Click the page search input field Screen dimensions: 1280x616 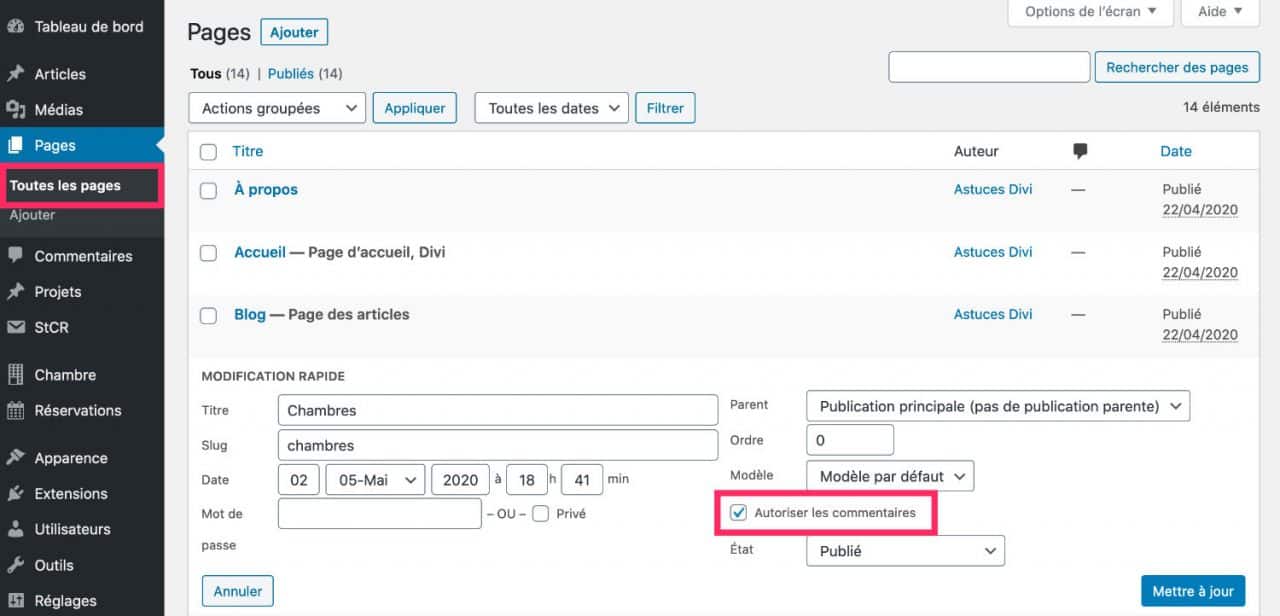(988, 66)
